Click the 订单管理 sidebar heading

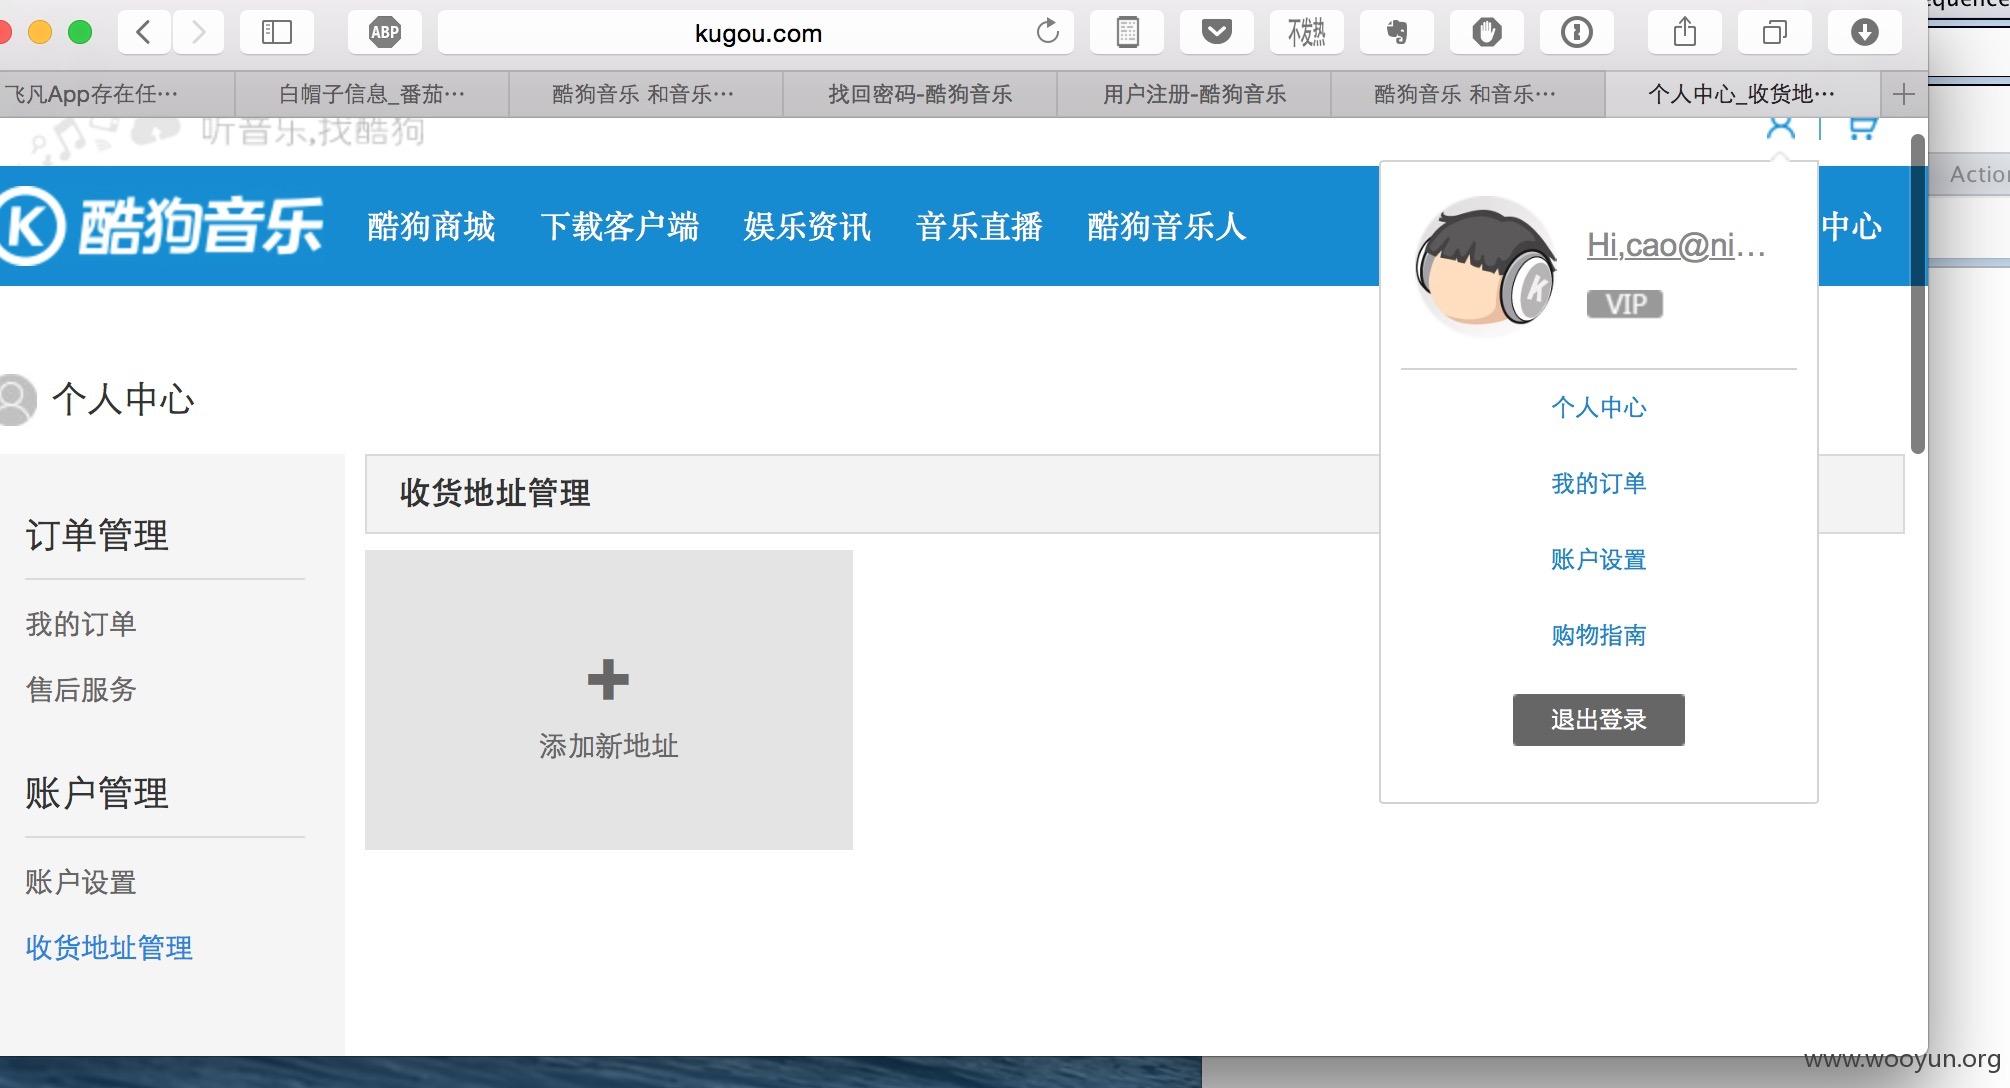pyautogui.click(x=97, y=535)
